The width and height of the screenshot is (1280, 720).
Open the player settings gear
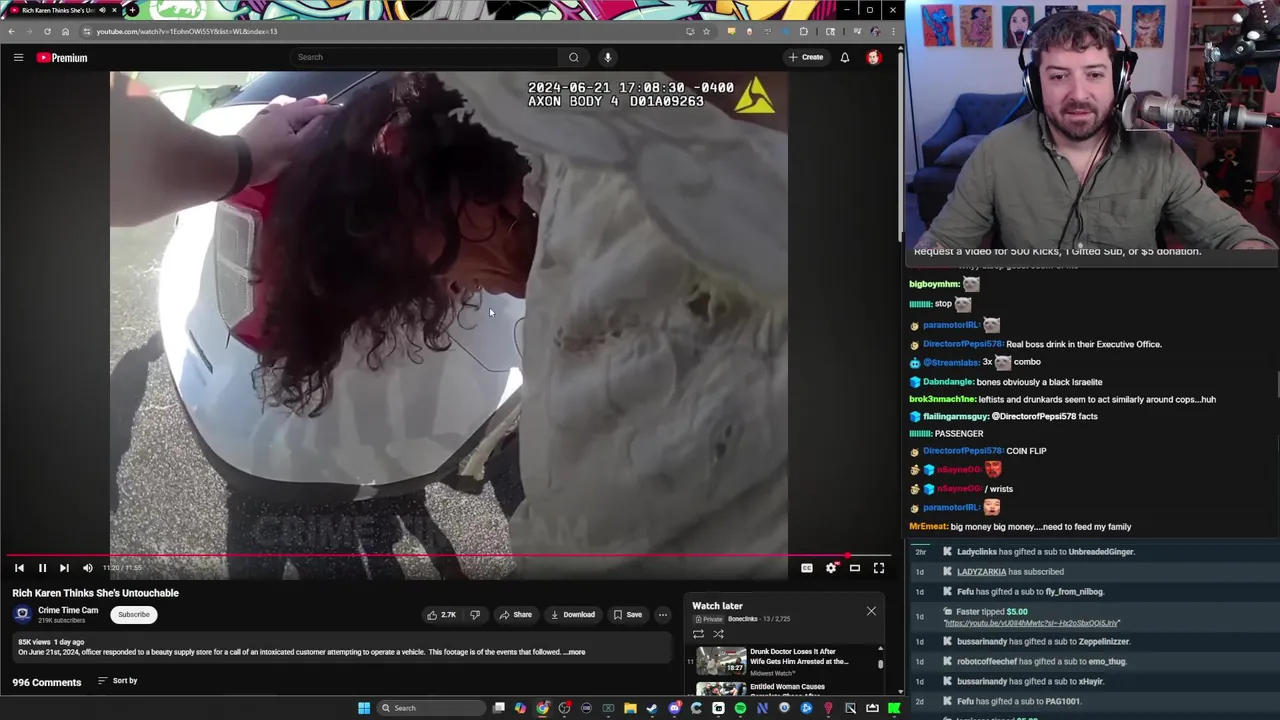point(831,568)
